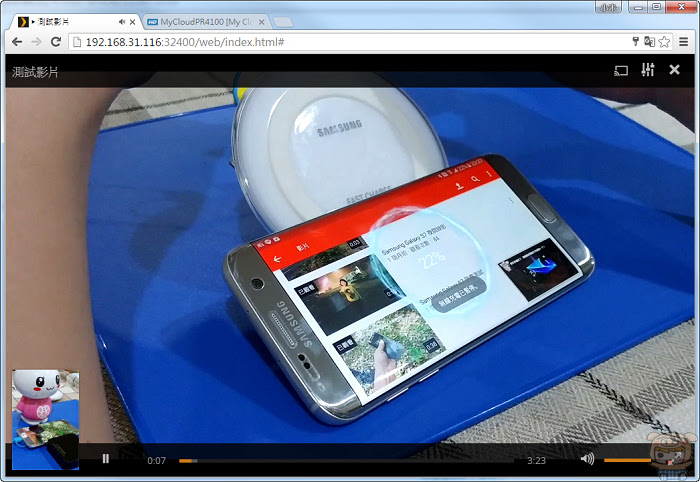700x482 pixels.
Task: Mute audio with the speaker icon
Action: tap(588, 459)
